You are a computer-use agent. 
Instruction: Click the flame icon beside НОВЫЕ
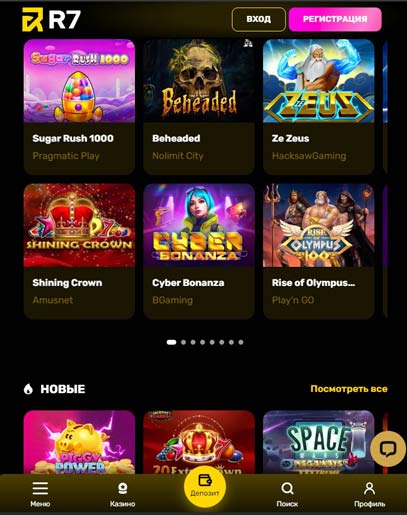click(x=28, y=389)
